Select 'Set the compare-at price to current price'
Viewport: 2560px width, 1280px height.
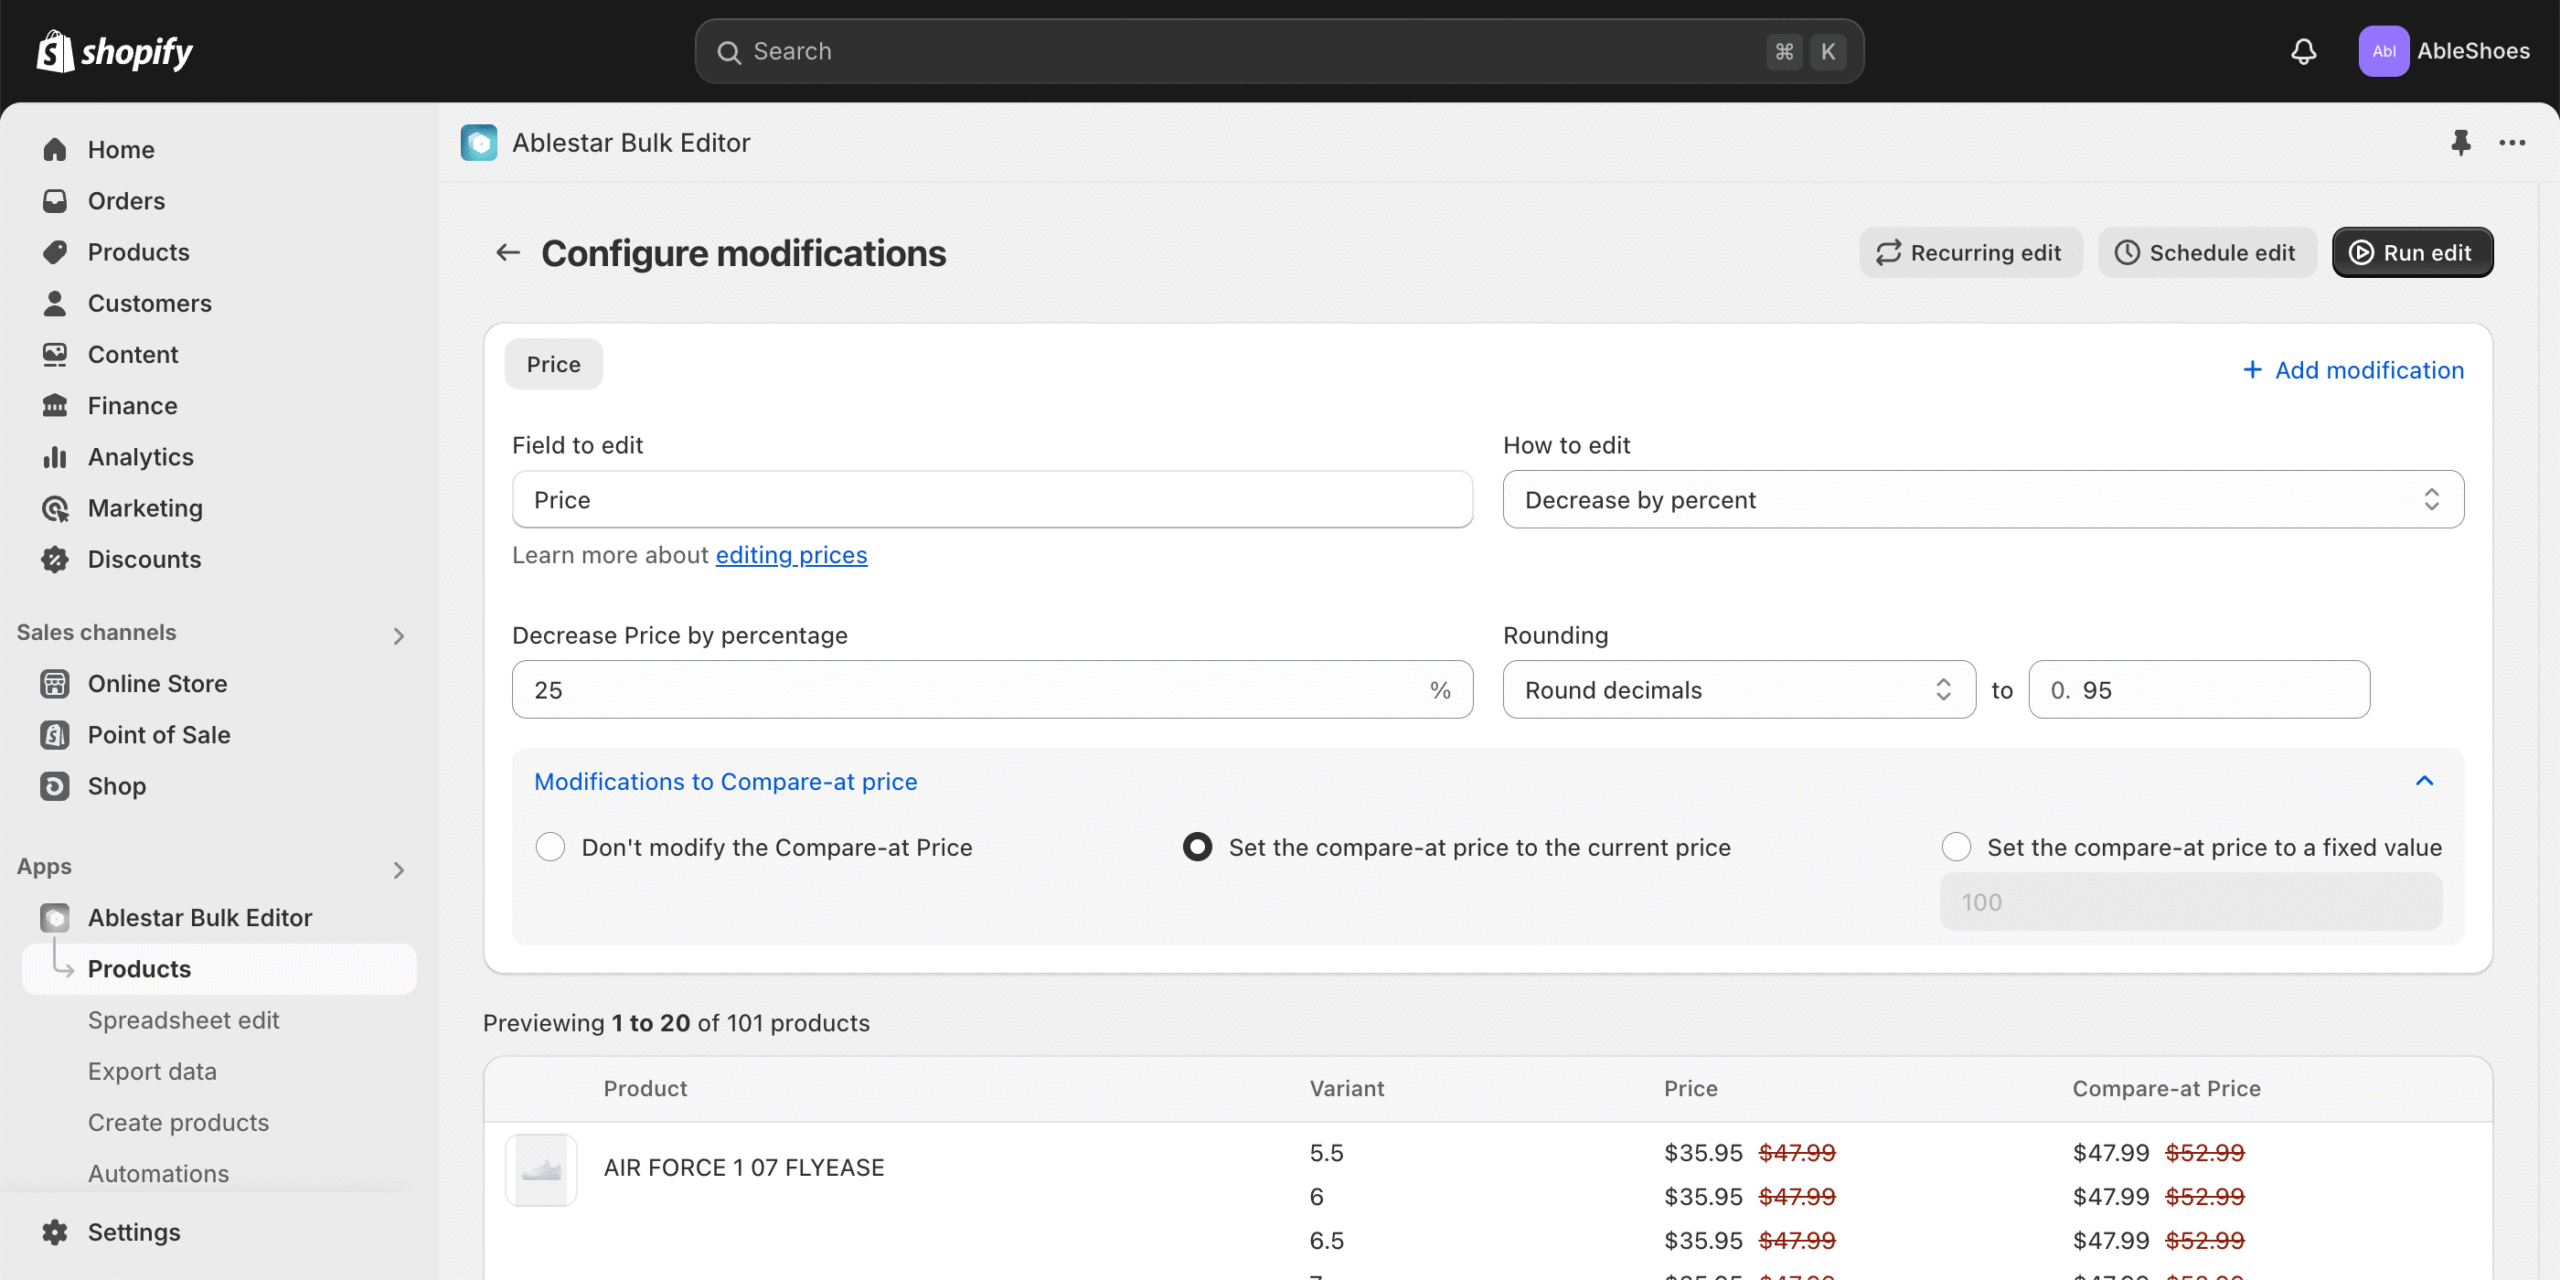[x=1196, y=846]
